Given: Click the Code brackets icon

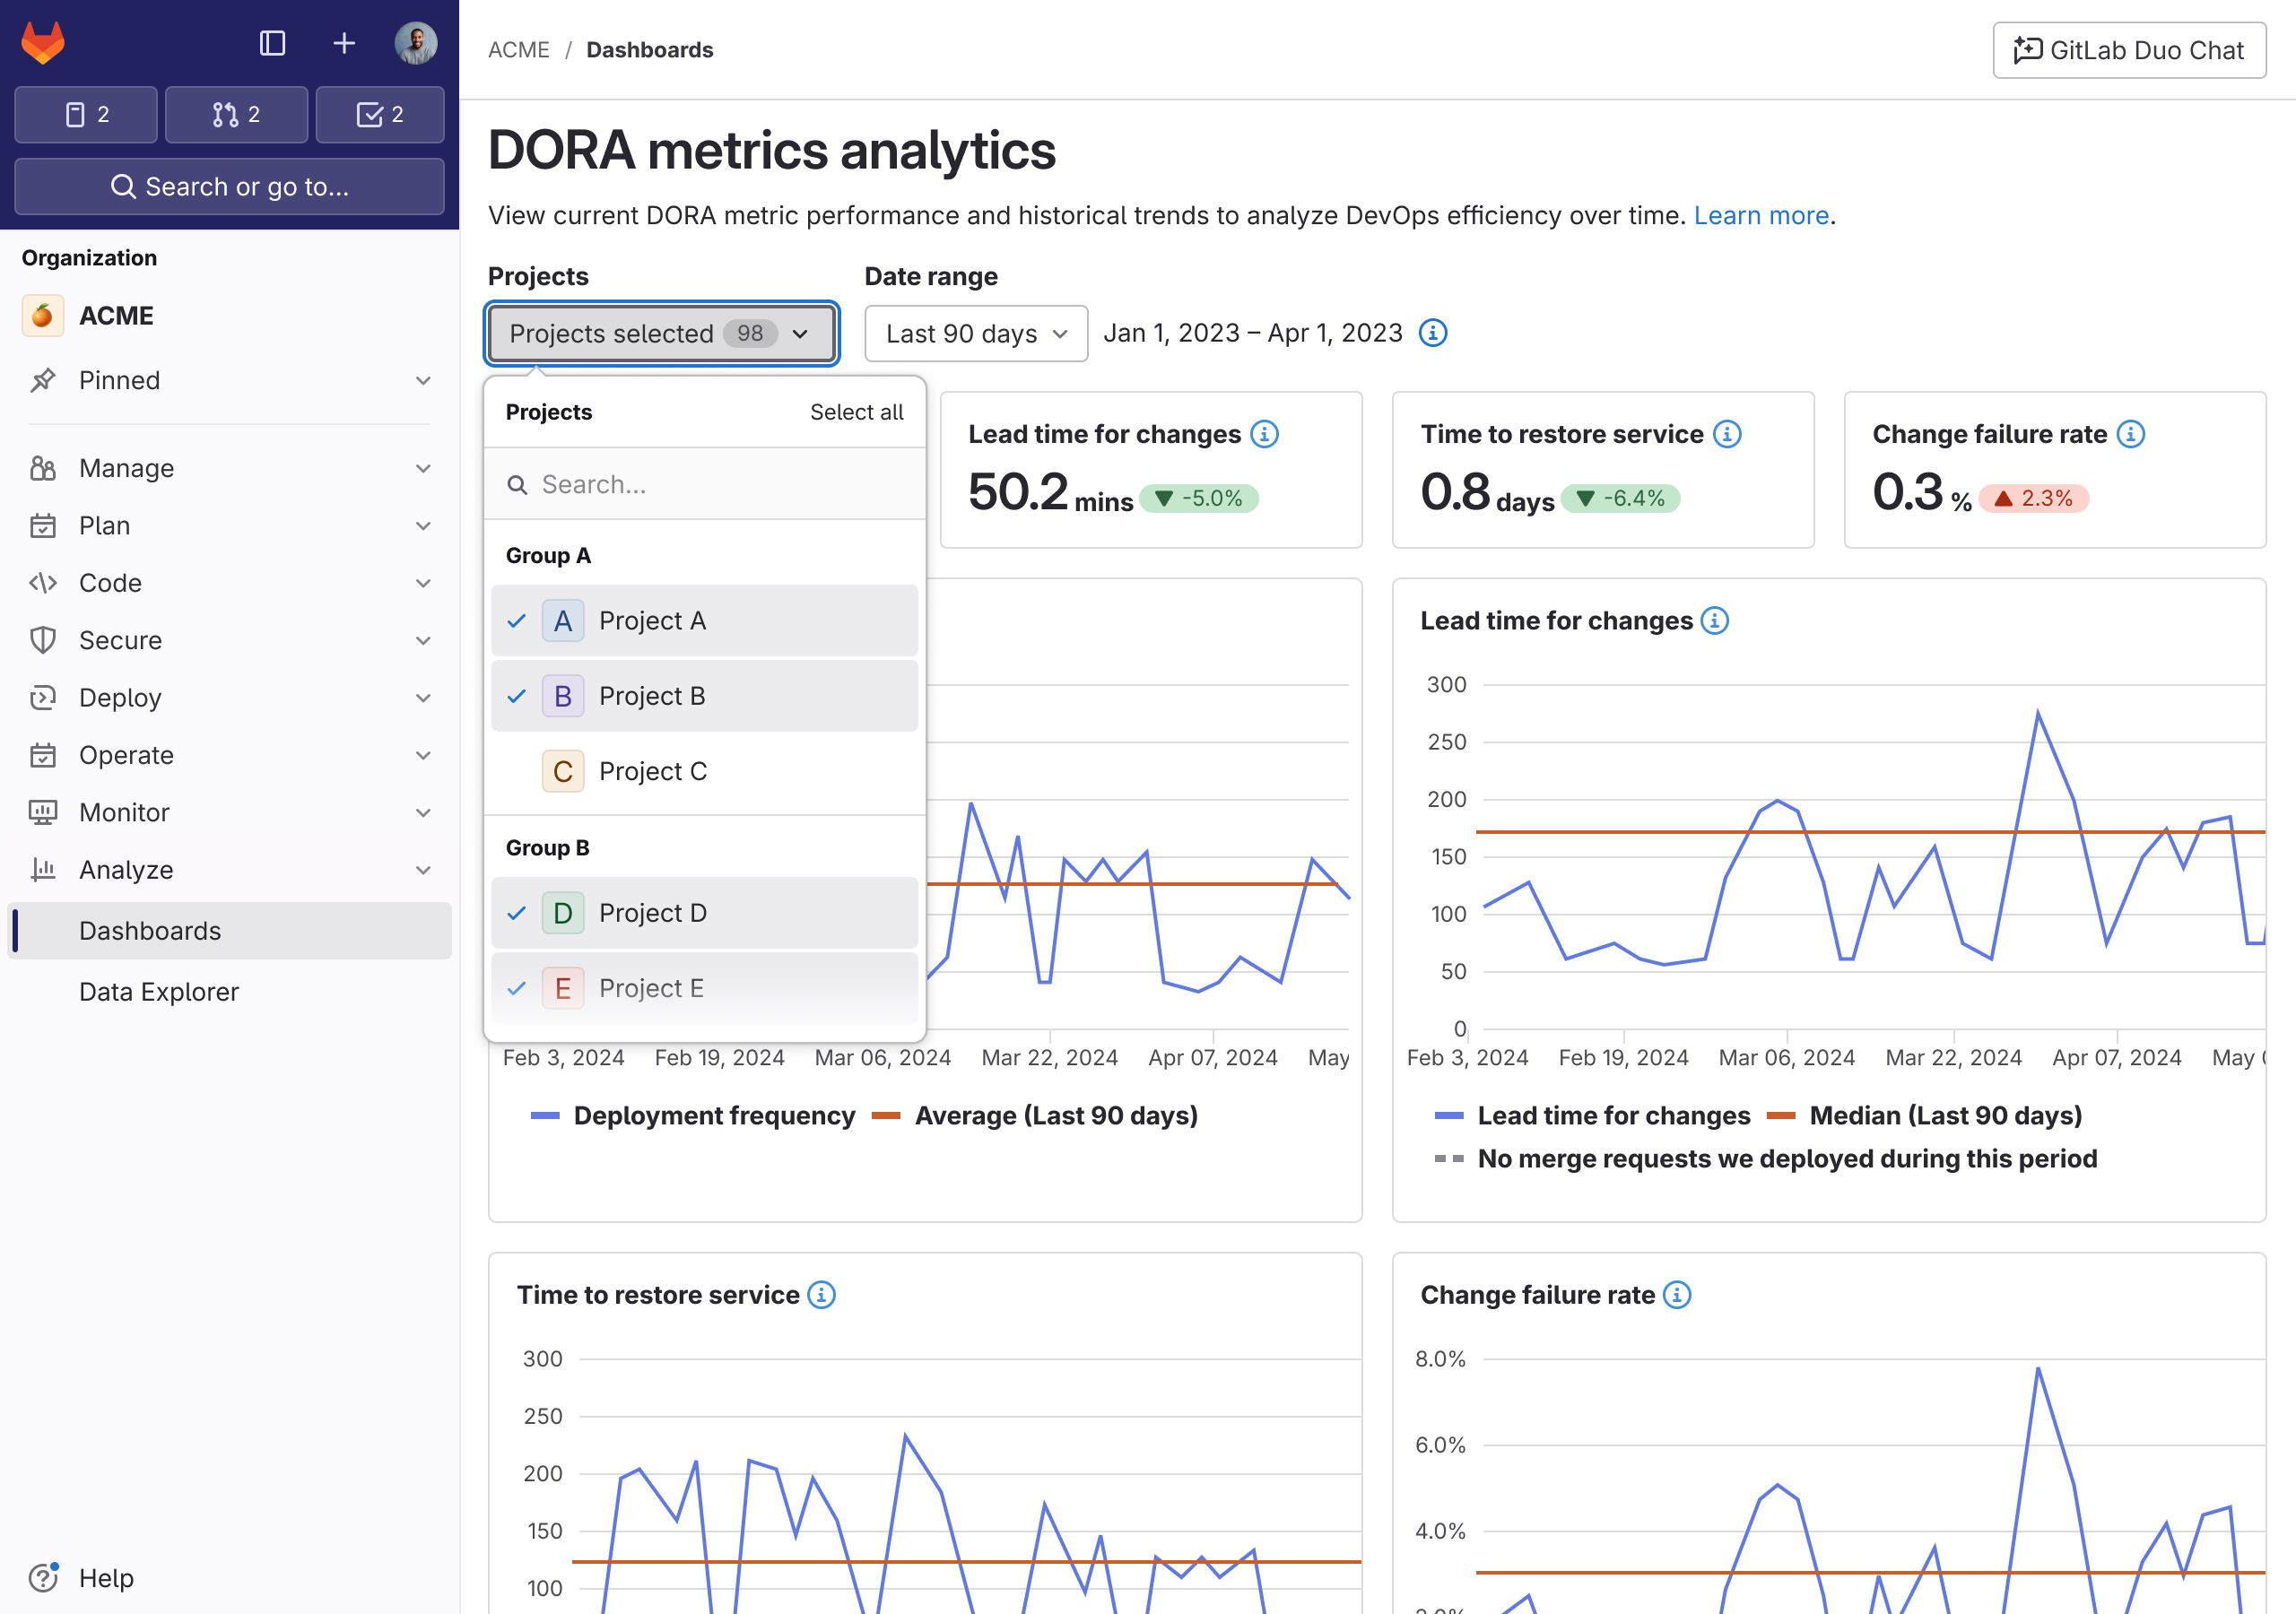Looking at the screenshot, I should pos(42,583).
